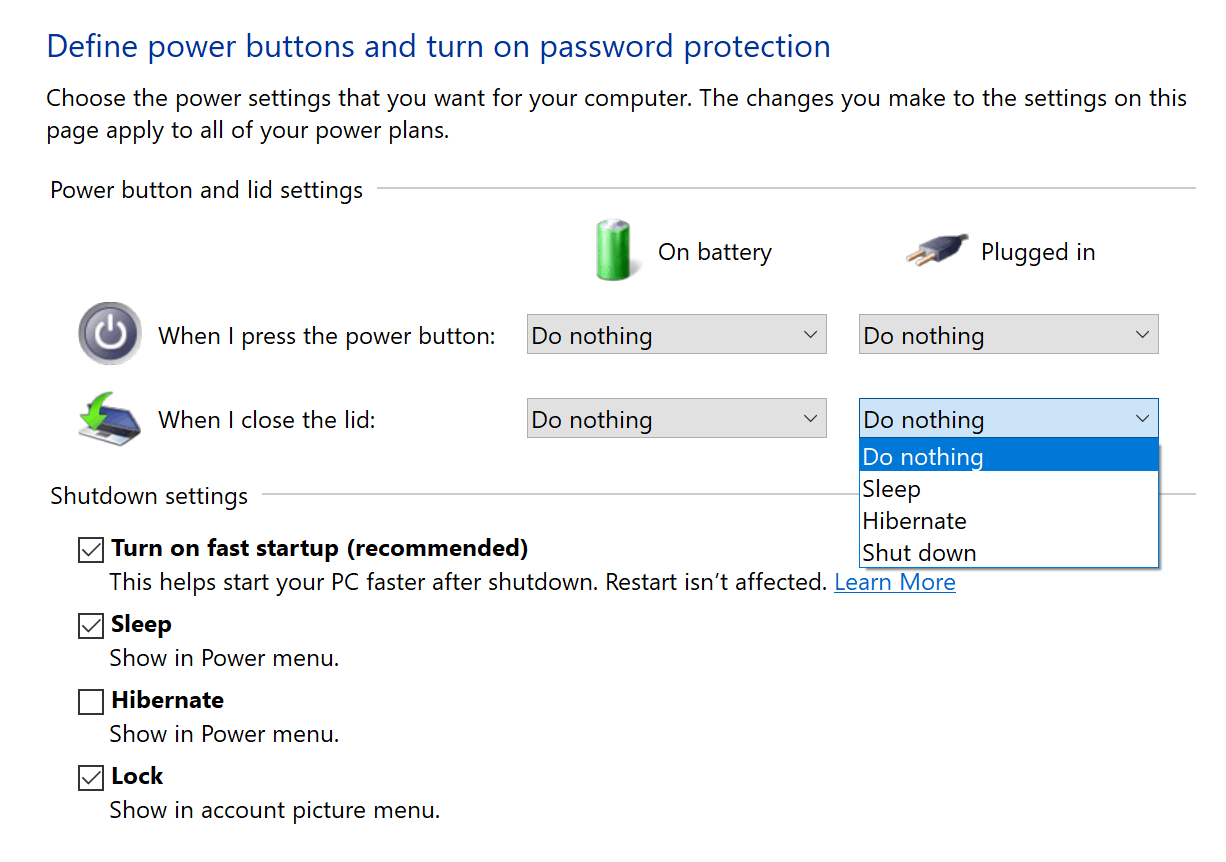Open power button On battery dropdown
1226x862 pixels.
676,336
